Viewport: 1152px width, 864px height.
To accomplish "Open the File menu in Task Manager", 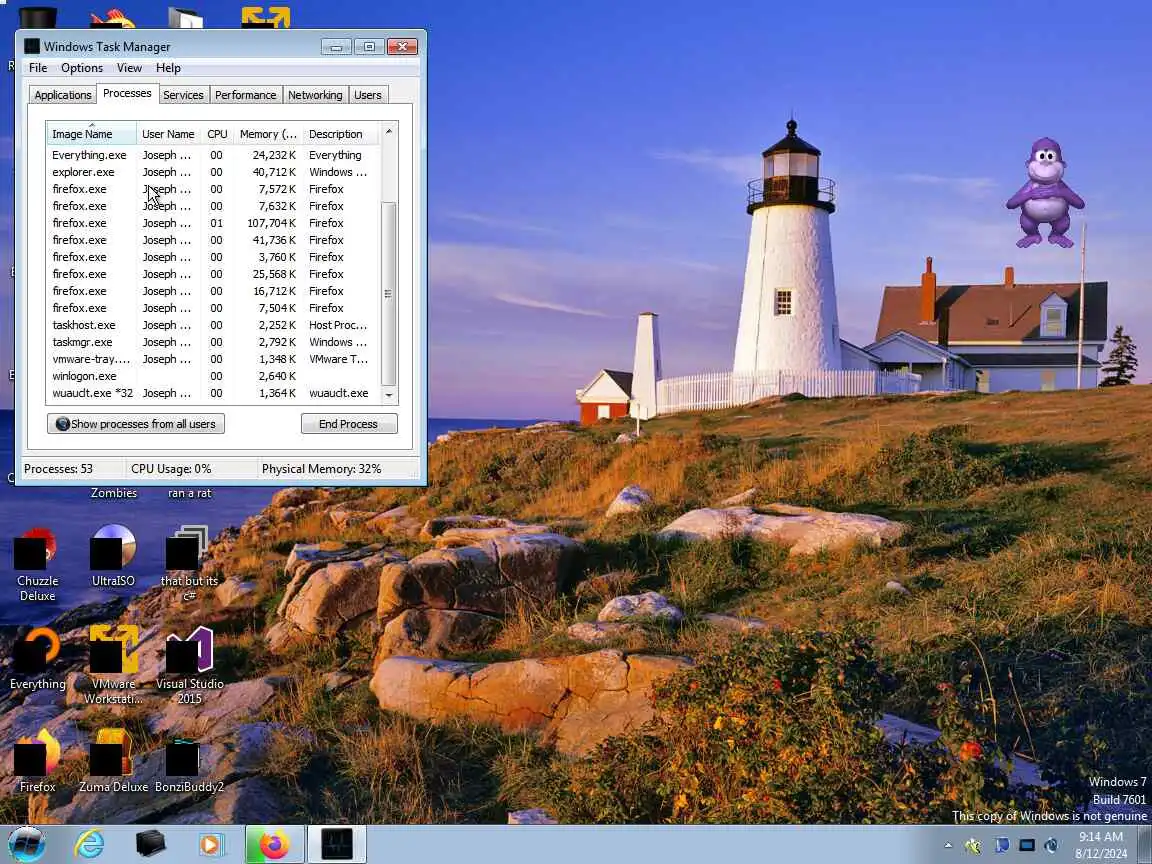I will click(38, 68).
